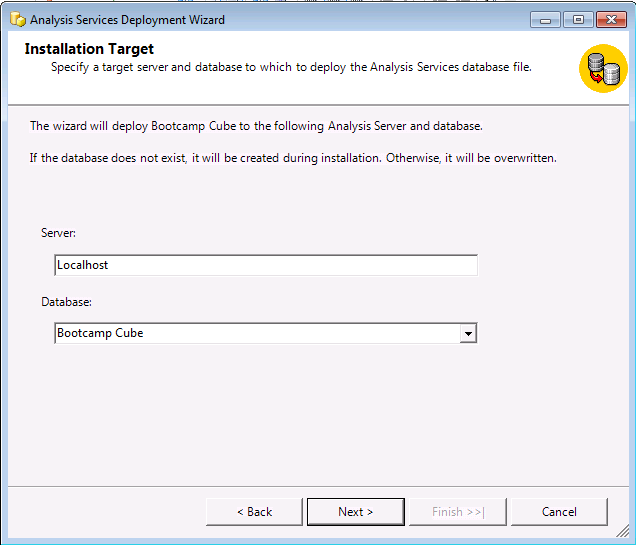Close the Analysis Services Deployment Wizard
The image size is (636, 545).
tap(609, 19)
